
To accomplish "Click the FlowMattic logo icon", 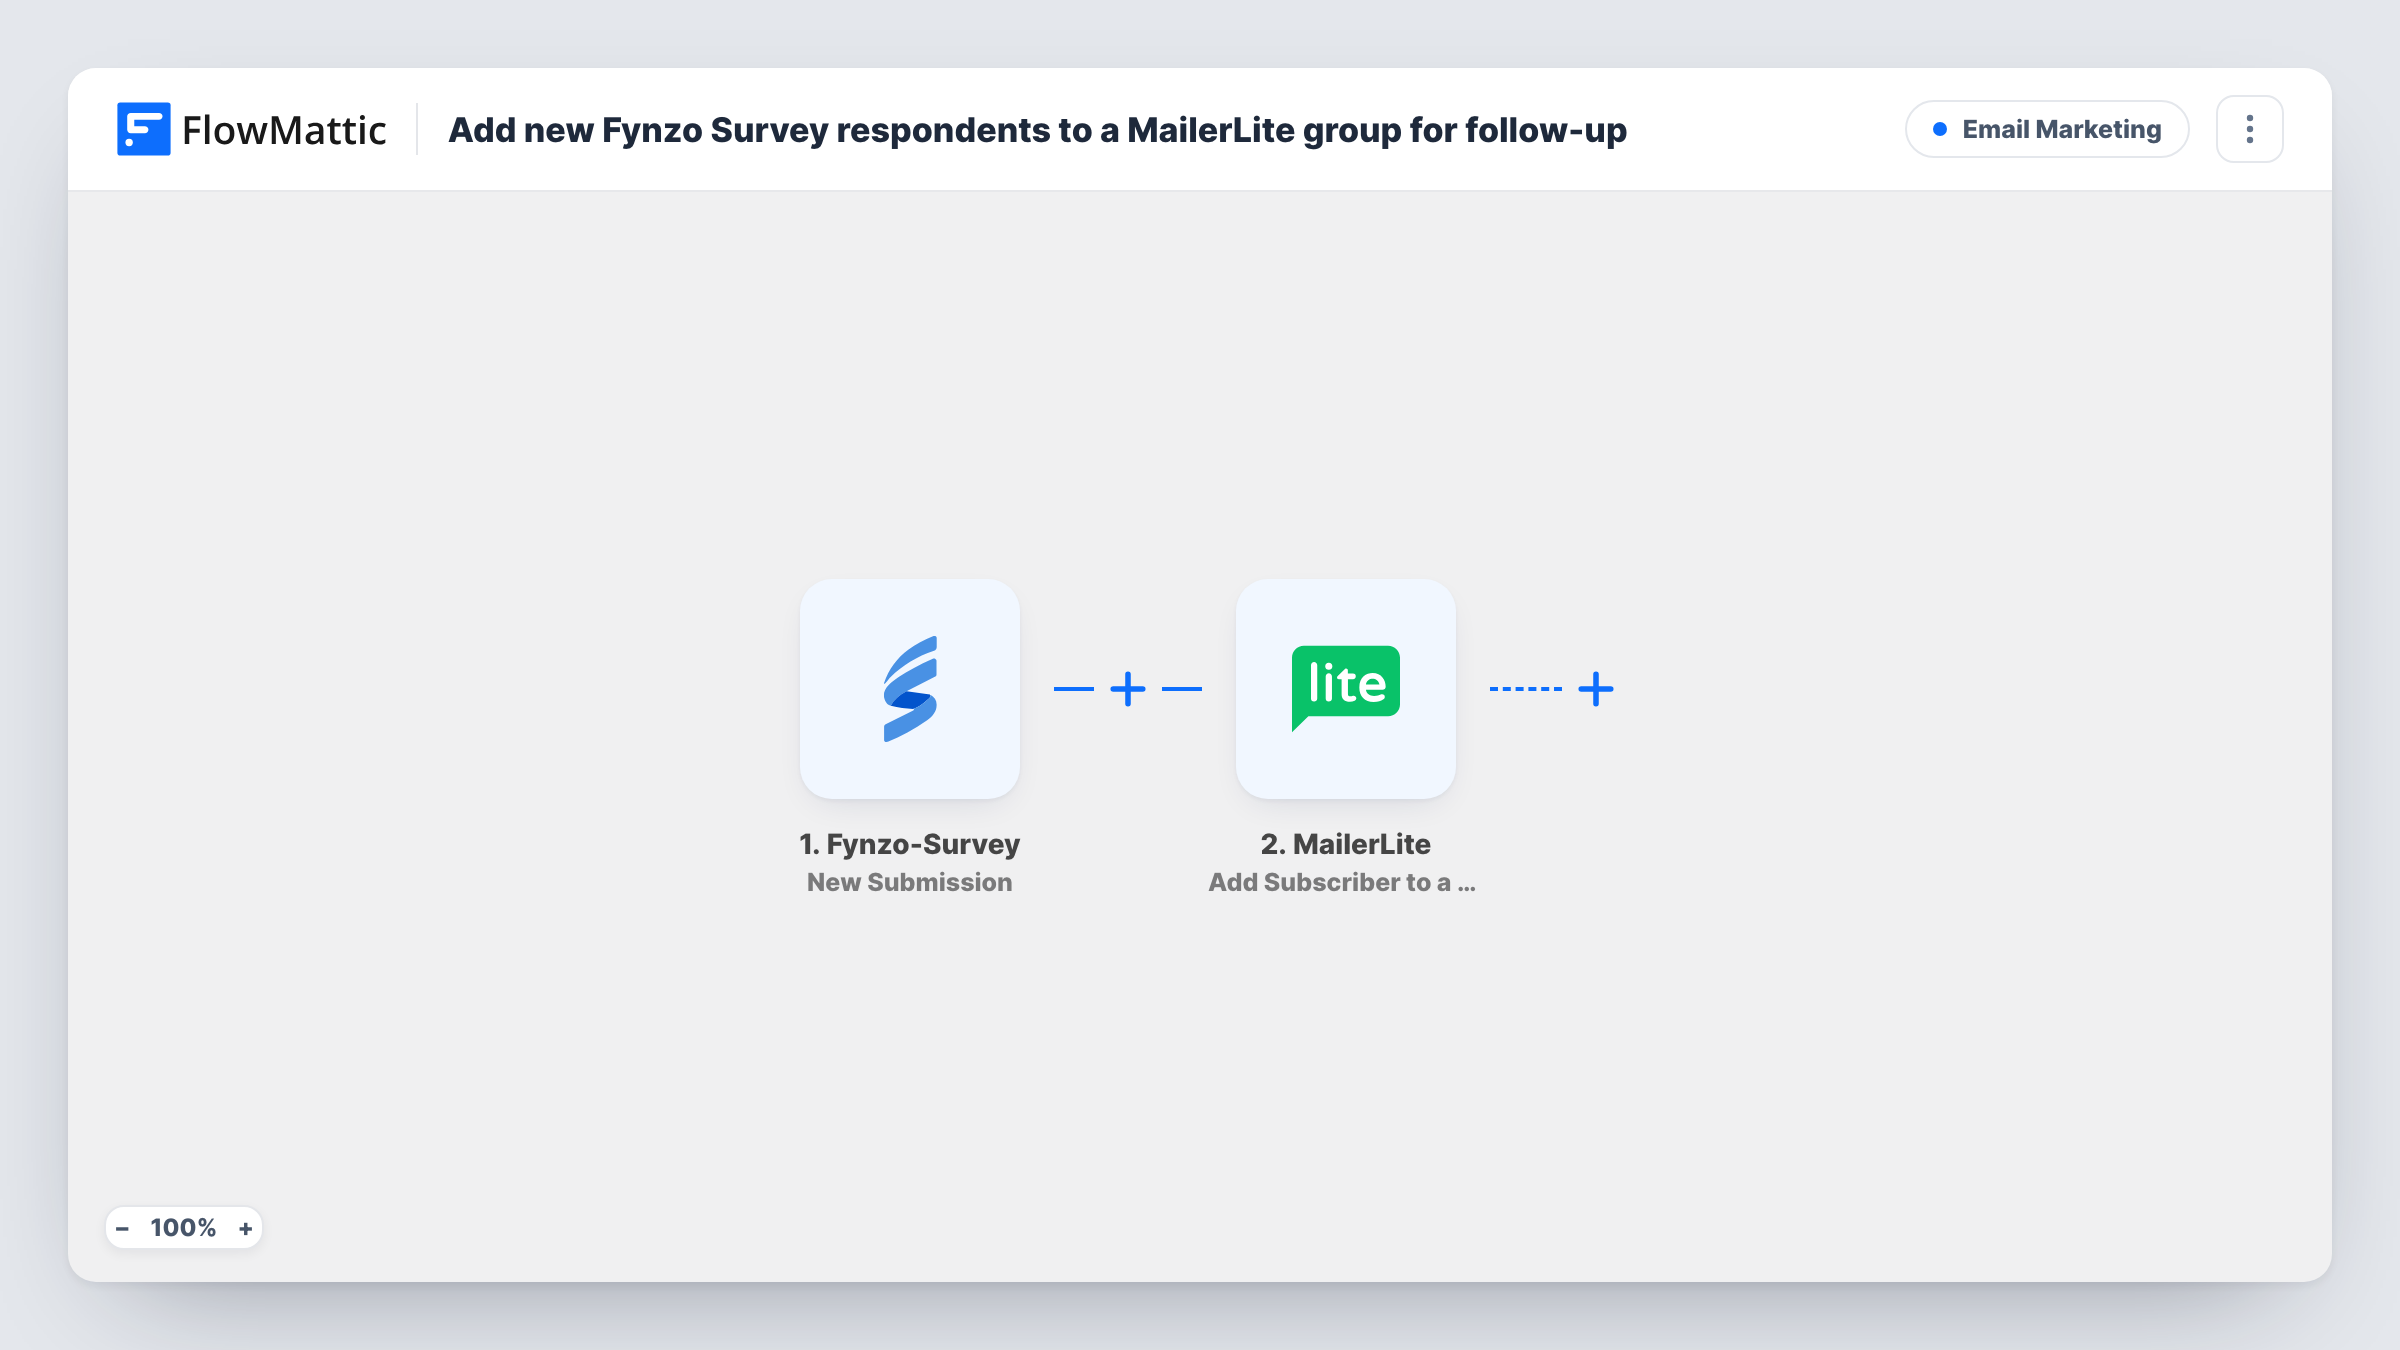I will (x=143, y=129).
